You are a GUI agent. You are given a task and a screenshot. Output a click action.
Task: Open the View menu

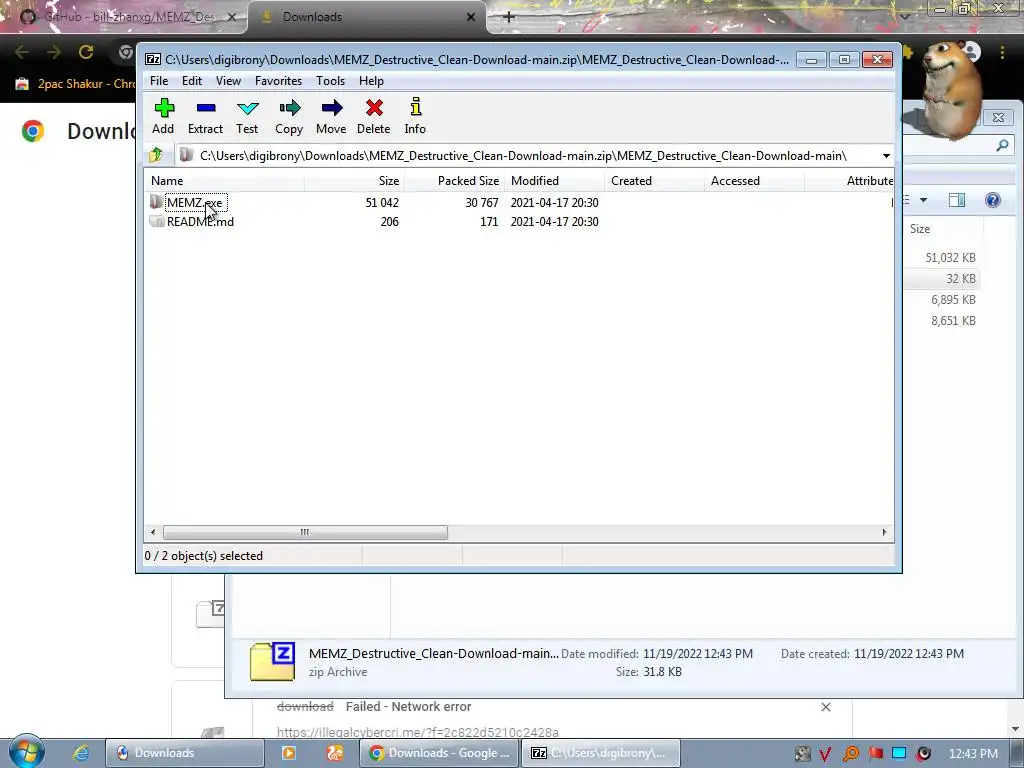pos(228,80)
